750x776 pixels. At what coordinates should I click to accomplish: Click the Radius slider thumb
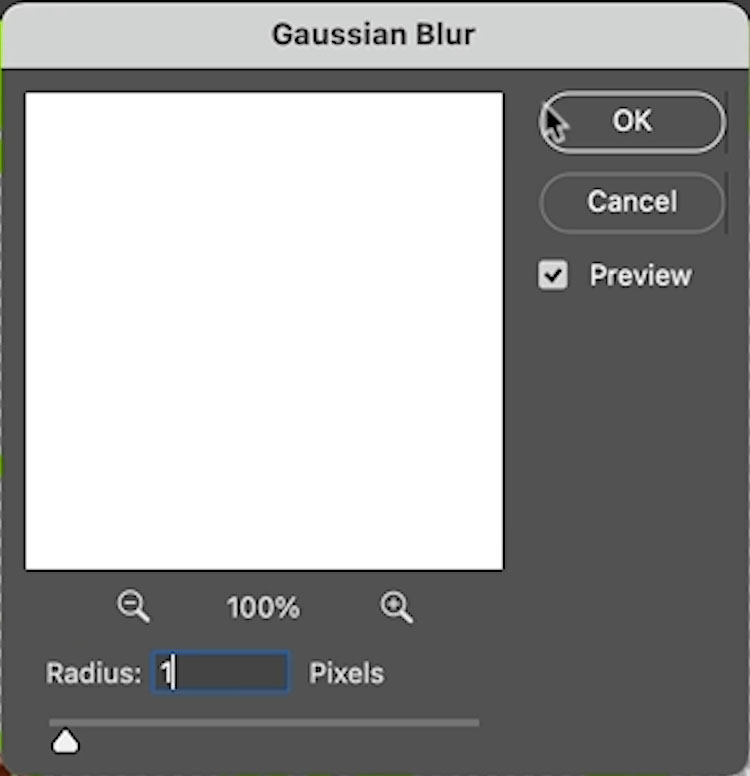(x=65, y=741)
